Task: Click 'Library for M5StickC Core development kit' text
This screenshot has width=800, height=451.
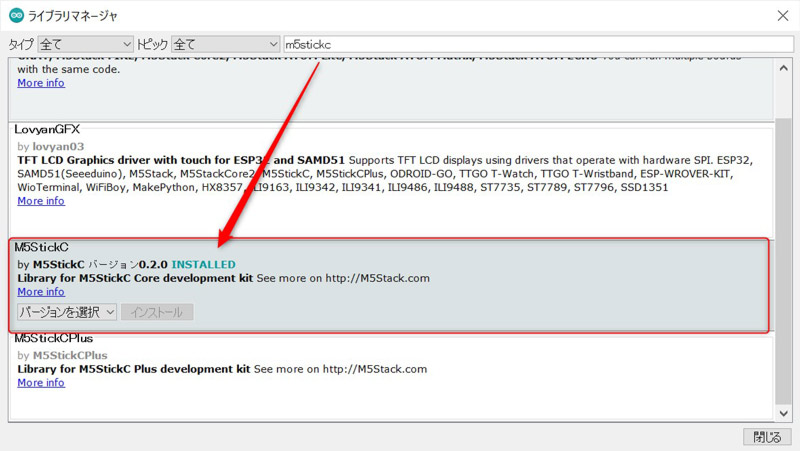Action: click(x=135, y=278)
